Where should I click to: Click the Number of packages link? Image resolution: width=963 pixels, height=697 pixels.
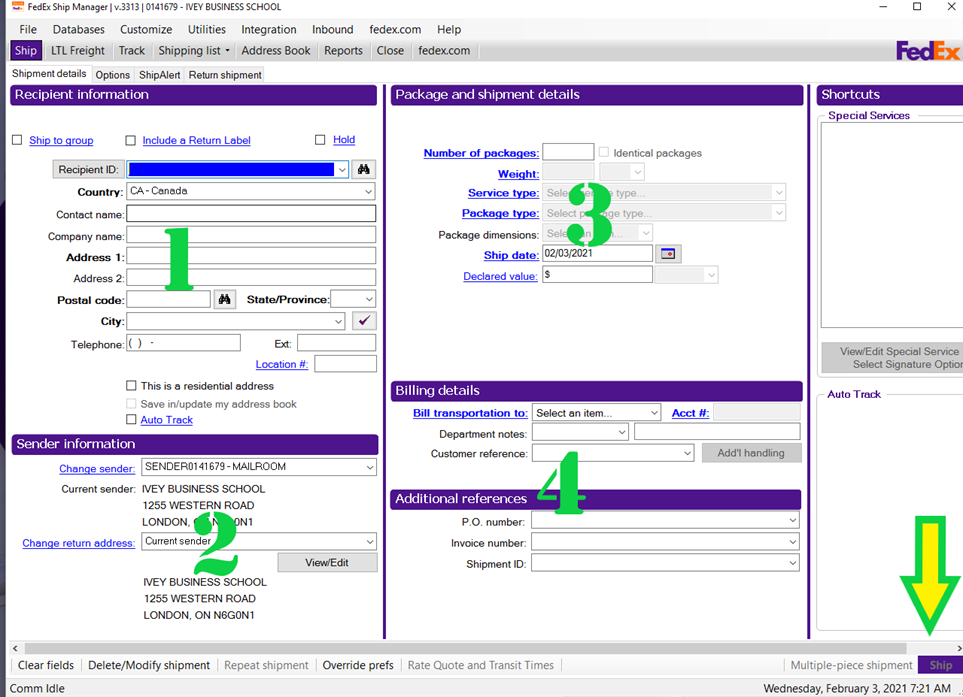click(x=481, y=153)
